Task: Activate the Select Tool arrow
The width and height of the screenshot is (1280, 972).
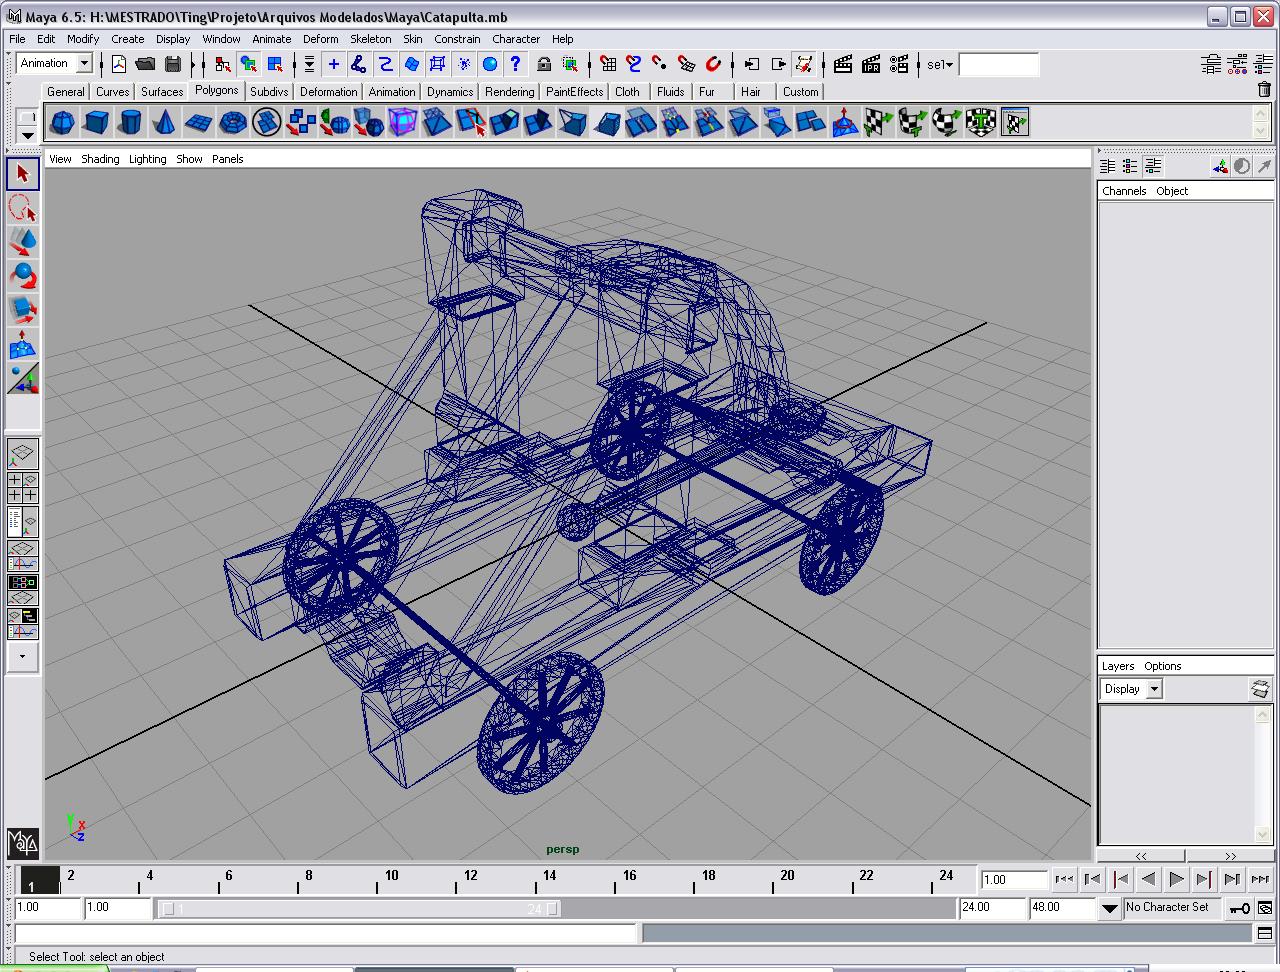Action: pos(23,174)
